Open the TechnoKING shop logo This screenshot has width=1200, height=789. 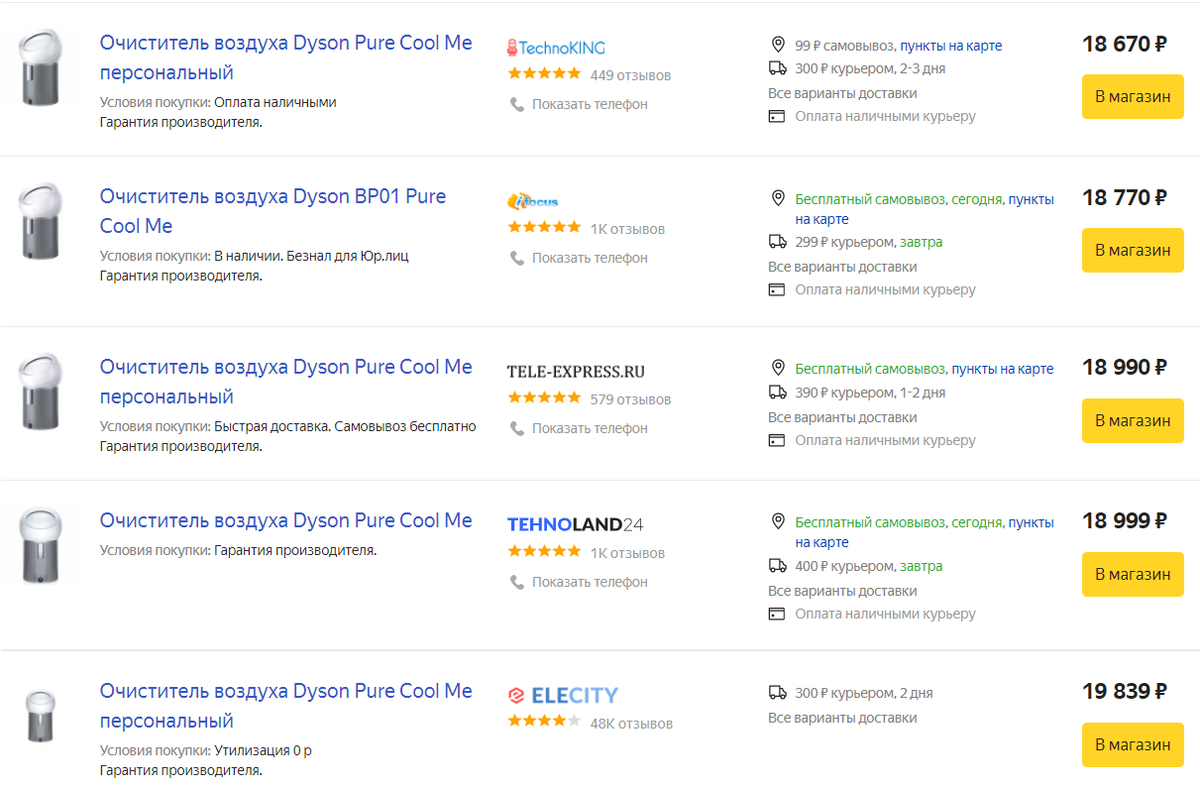[556, 47]
